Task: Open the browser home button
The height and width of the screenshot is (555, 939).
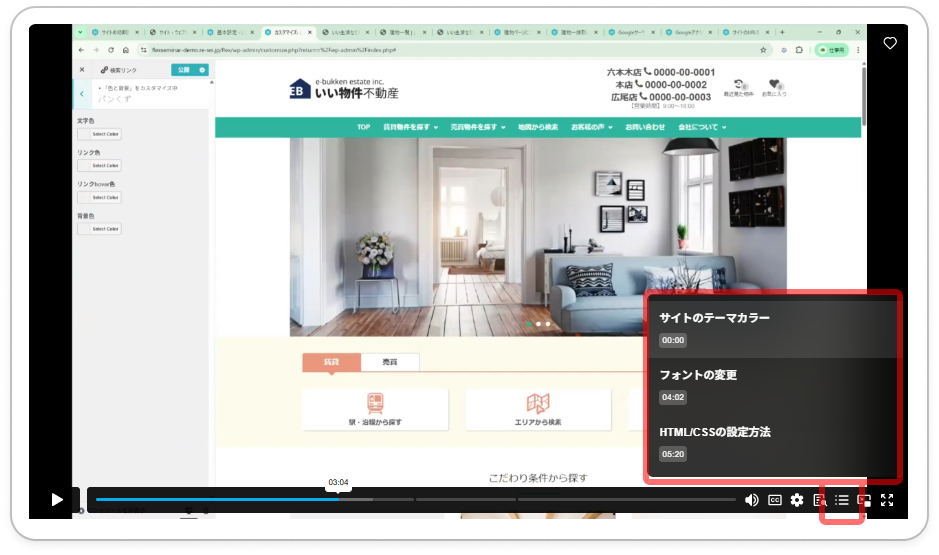Action: (x=126, y=50)
